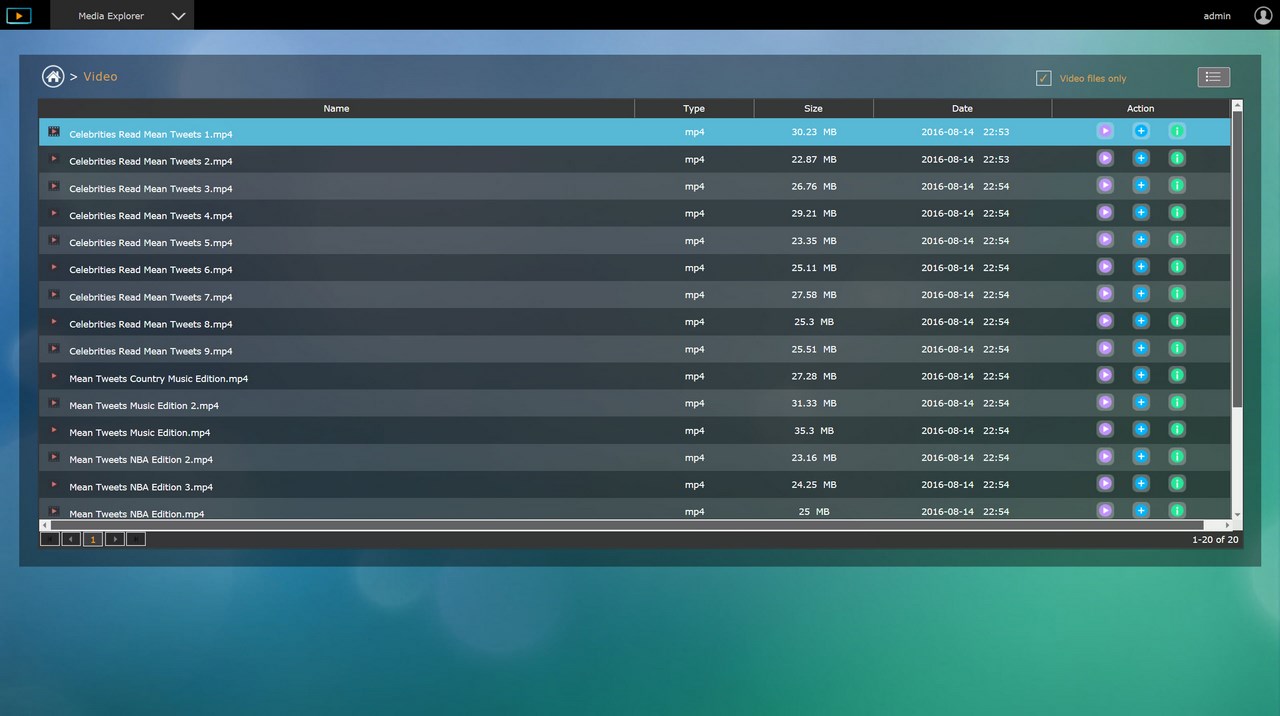Play Celebrities Read Mean Tweets 6.mp4
Screen dimensions: 1280x716
[1105, 266]
